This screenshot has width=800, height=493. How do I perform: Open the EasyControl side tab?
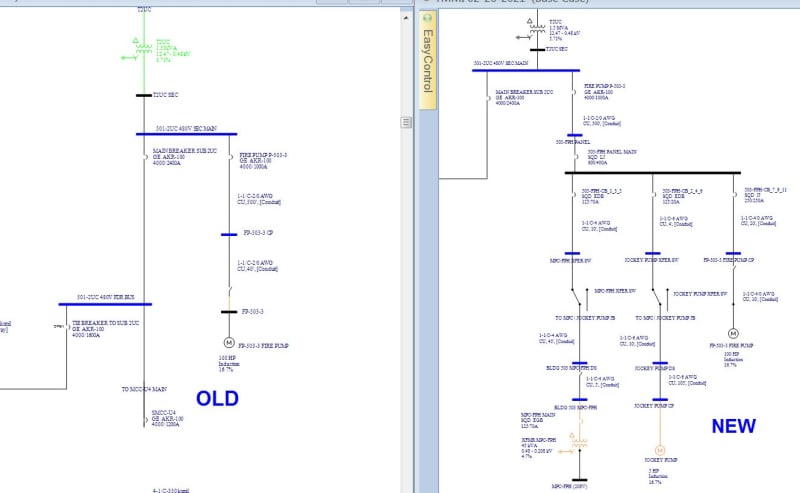428,60
